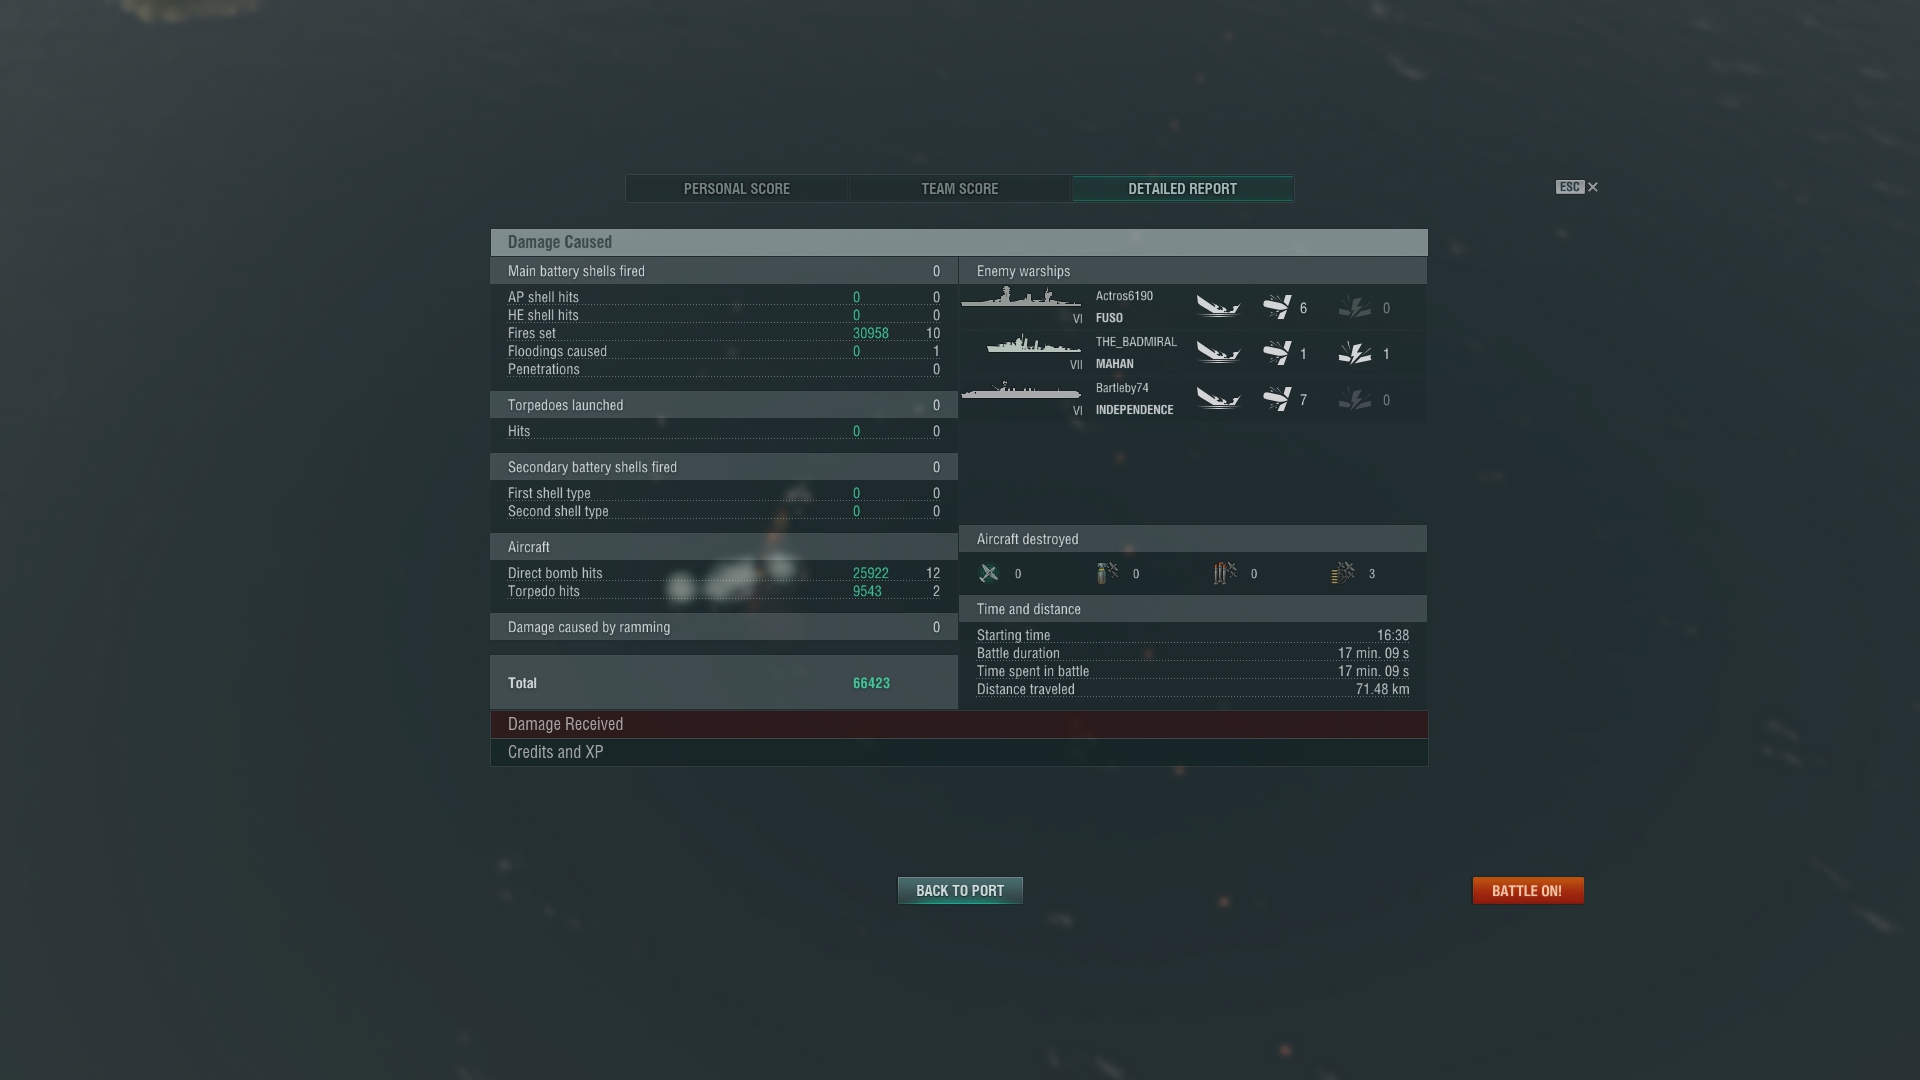This screenshot has height=1080, width=1920.
Task: Collapse the Damage Caused section header
Action: (x=959, y=242)
